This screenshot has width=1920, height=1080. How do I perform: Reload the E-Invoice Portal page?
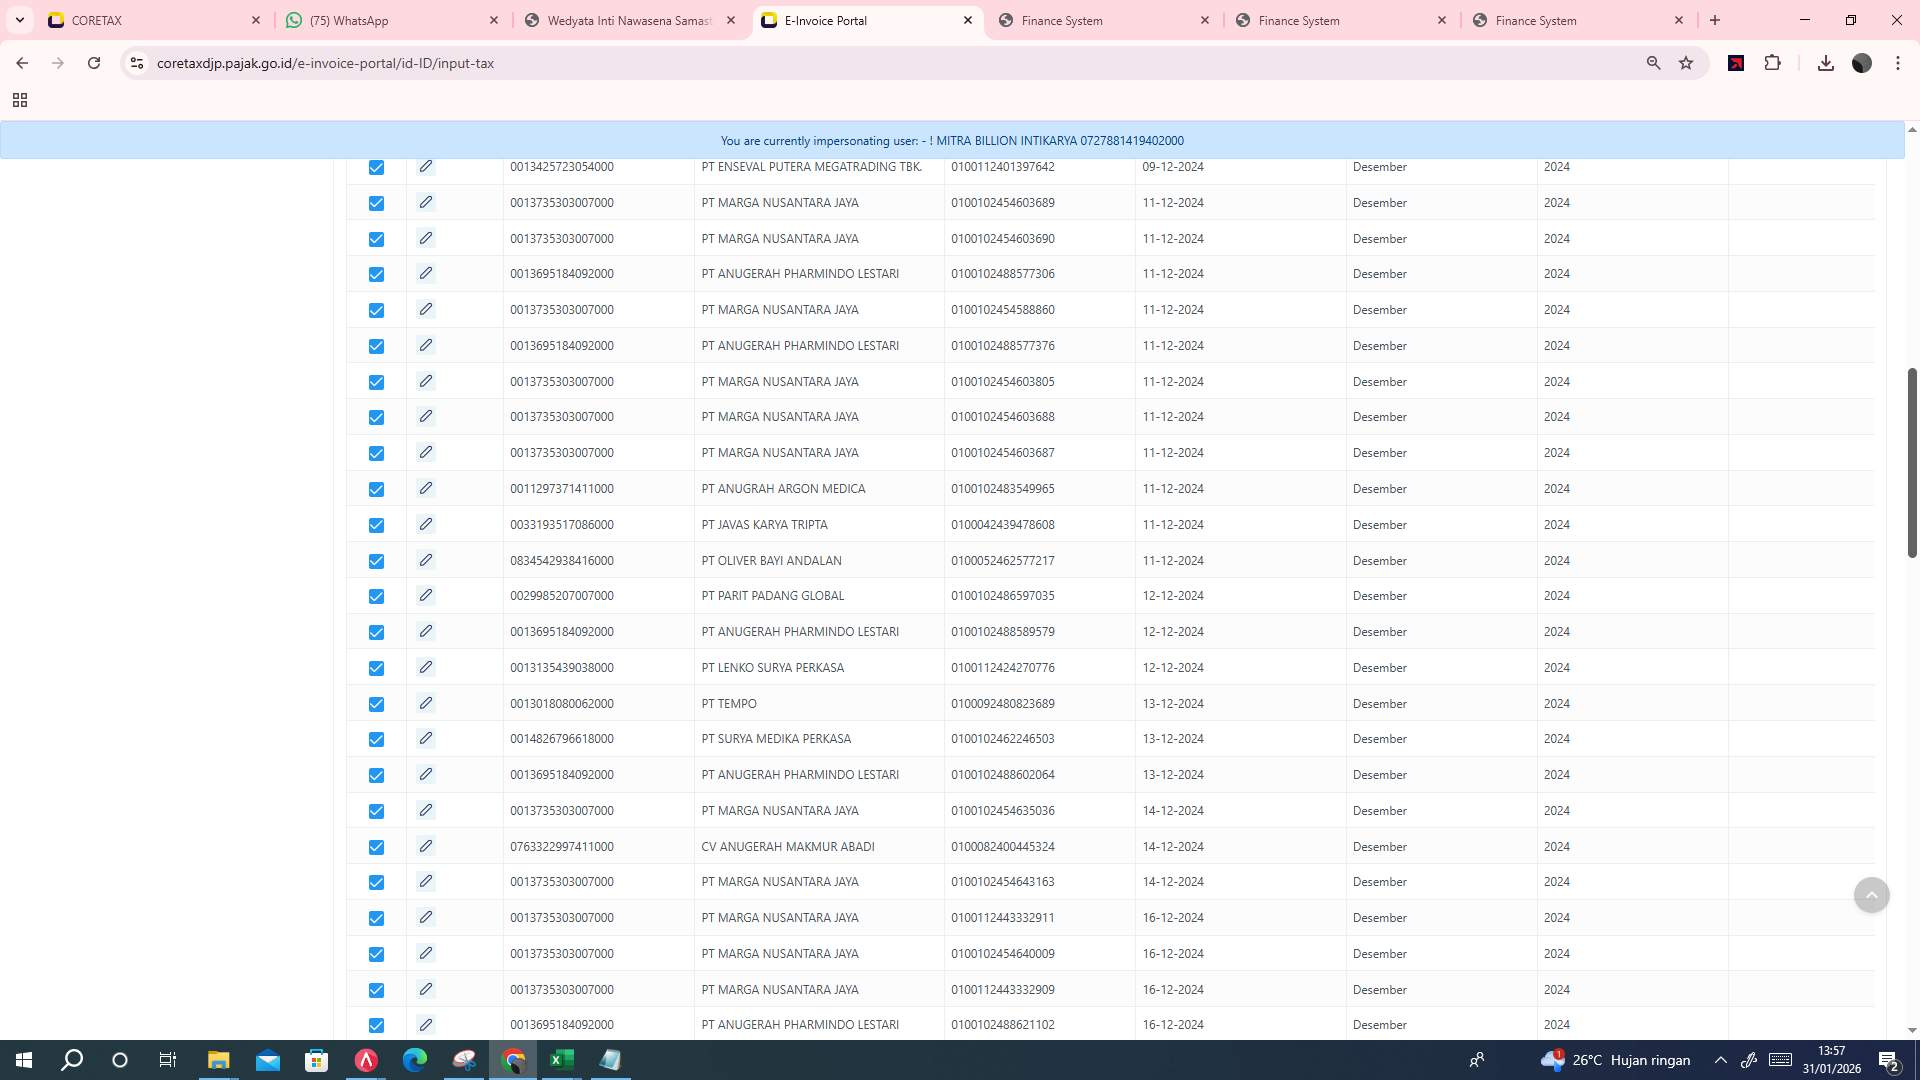(93, 62)
